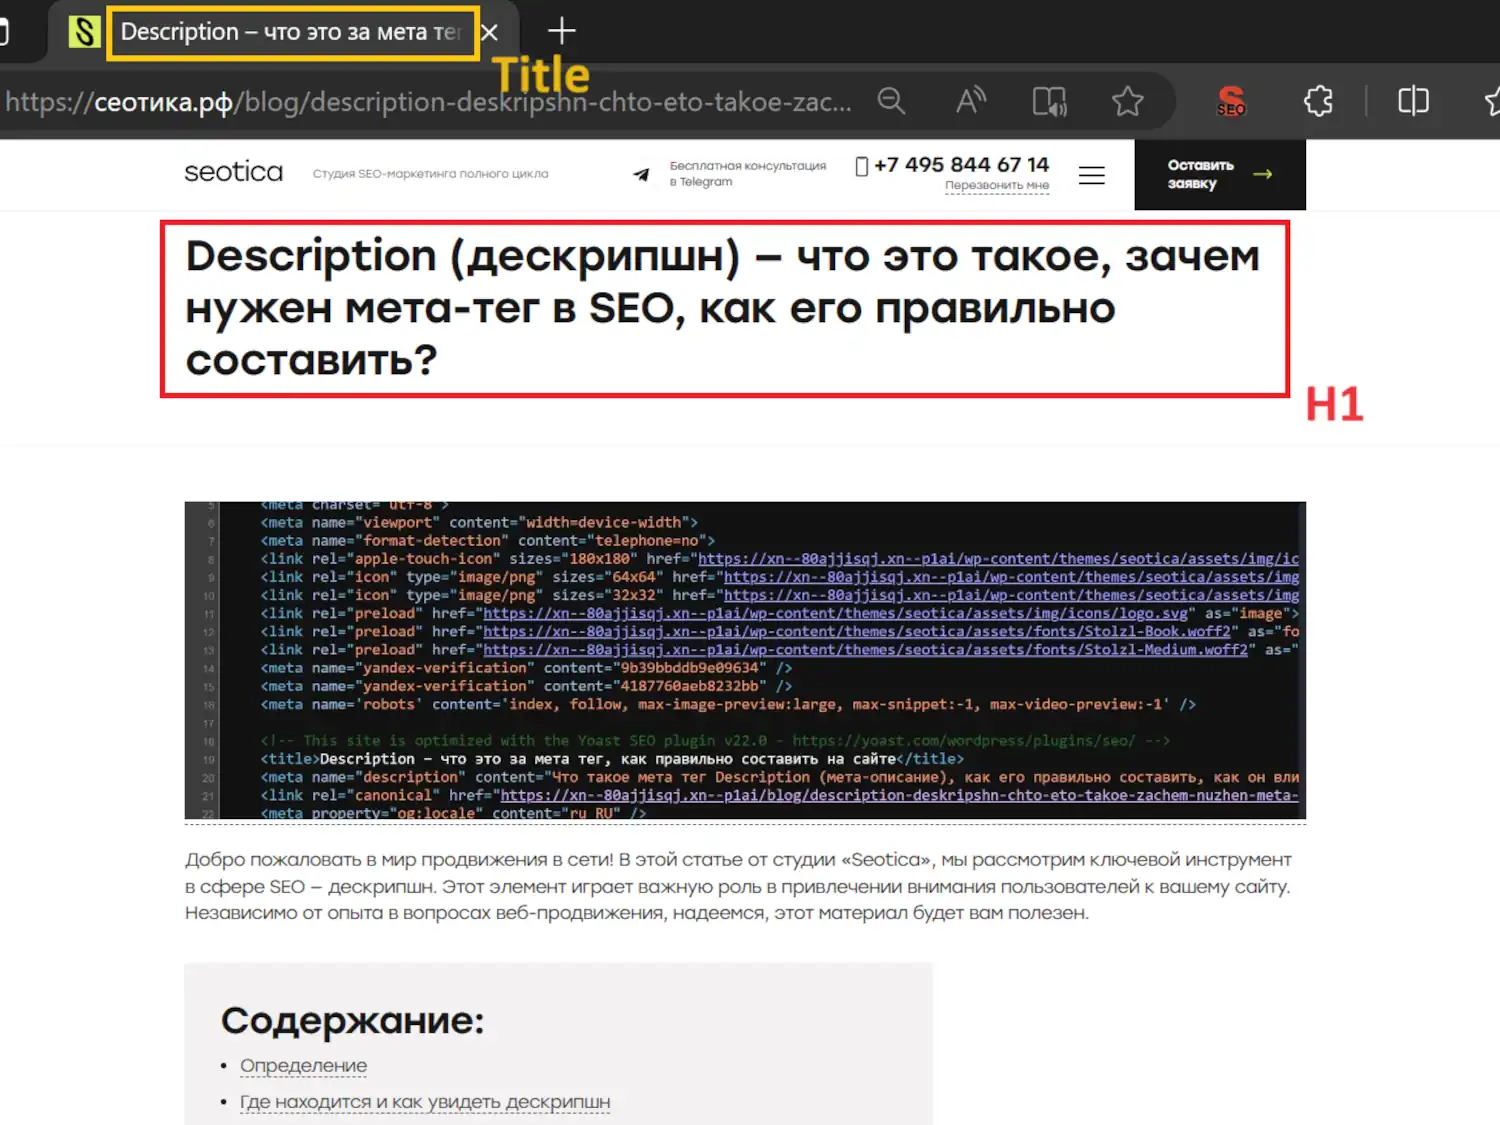
Task: Click the Оставить заявку button
Action: click(1219, 174)
